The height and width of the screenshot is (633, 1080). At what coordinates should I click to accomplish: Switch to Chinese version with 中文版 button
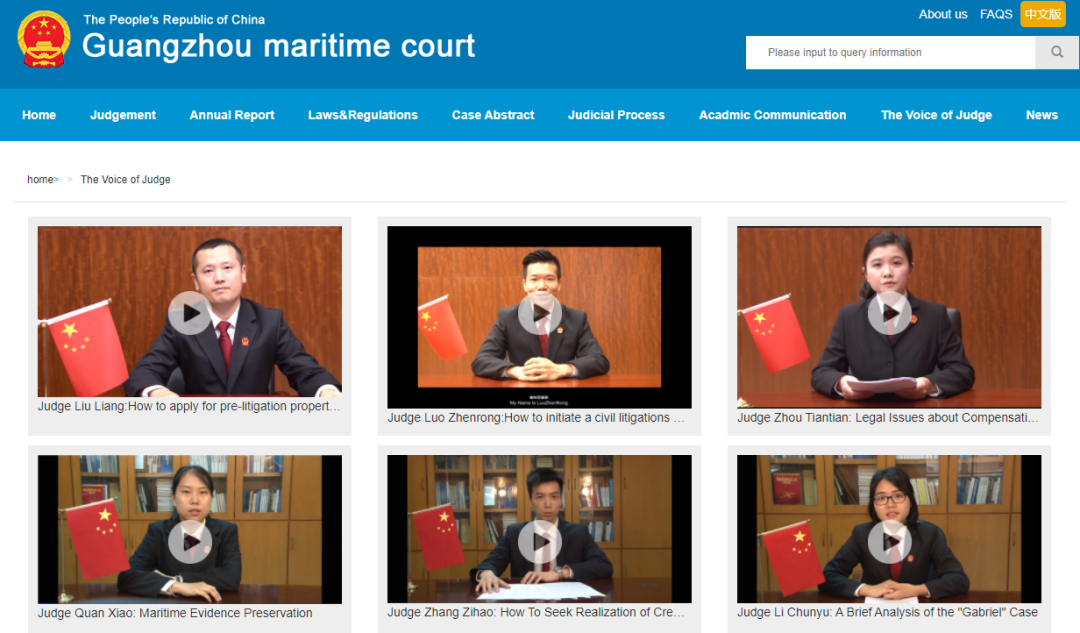pyautogui.click(x=1043, y=15)
